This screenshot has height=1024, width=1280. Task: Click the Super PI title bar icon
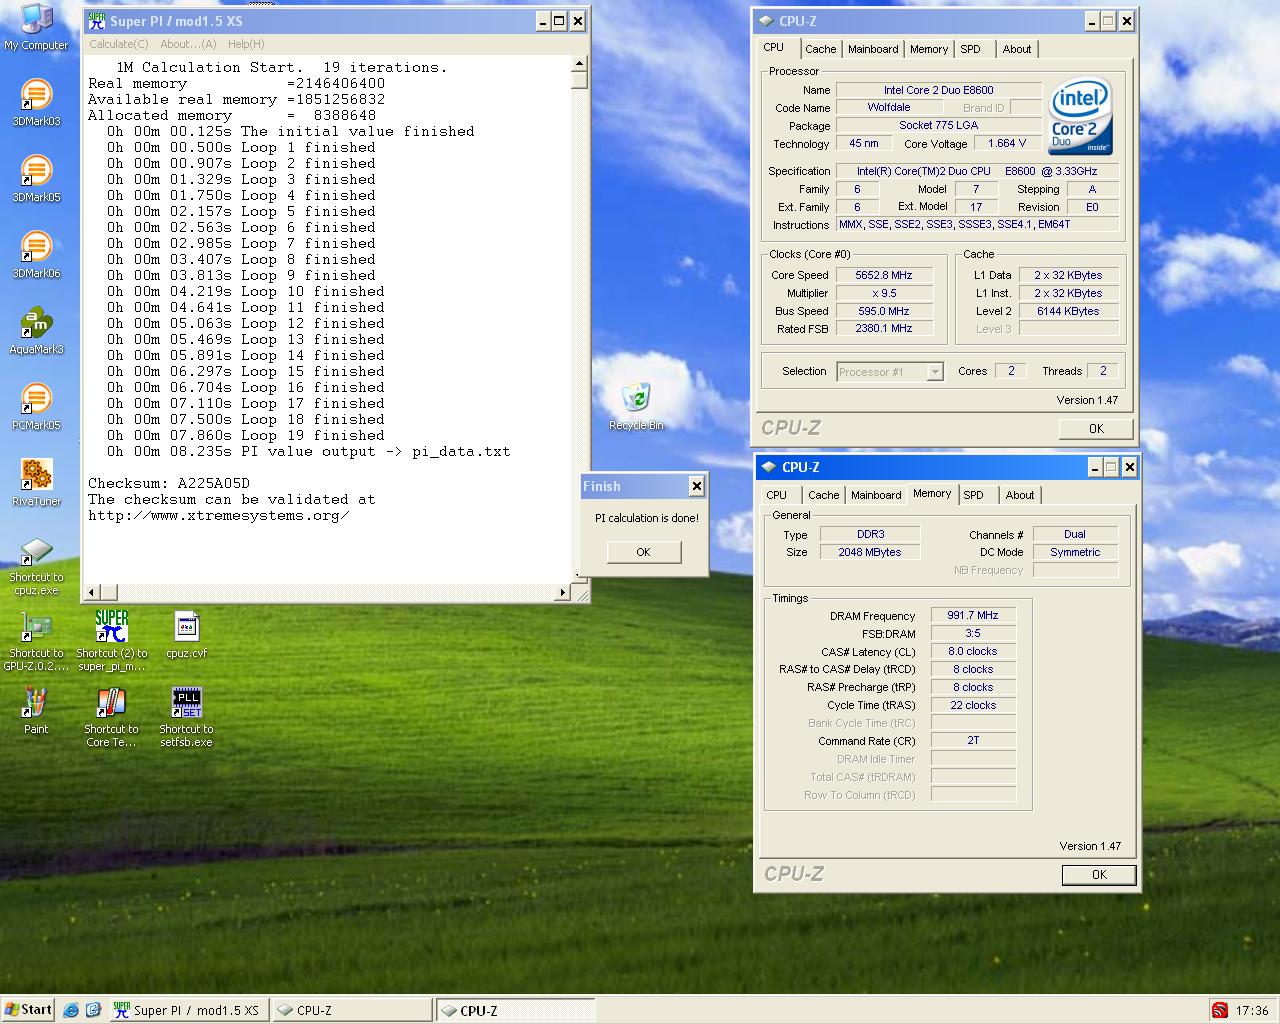[96, 20]
